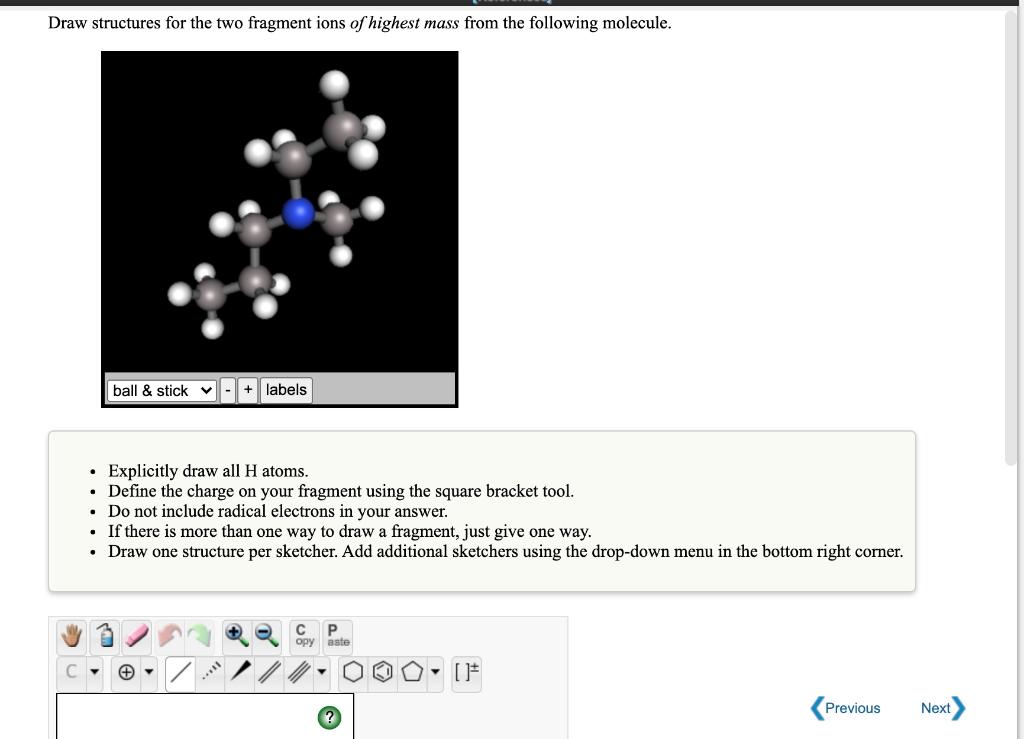The width and height of the screenshot is (1024, 739).
Task: Open the ball & stick display dropdown
Action: 160,390
